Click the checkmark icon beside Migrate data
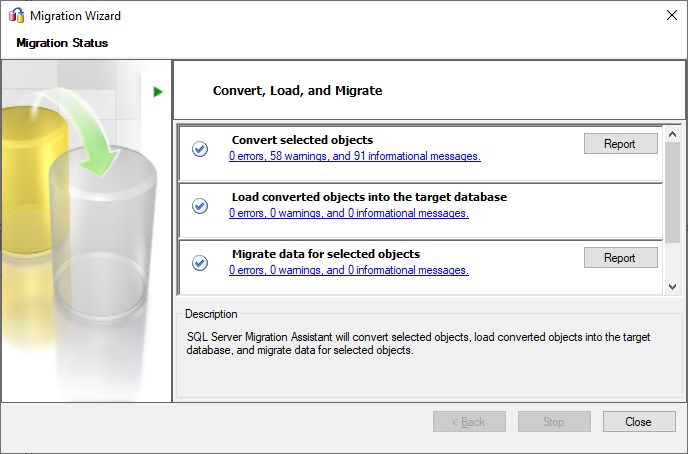The width and height of the screenshot is (688, 454). [200, 263]
